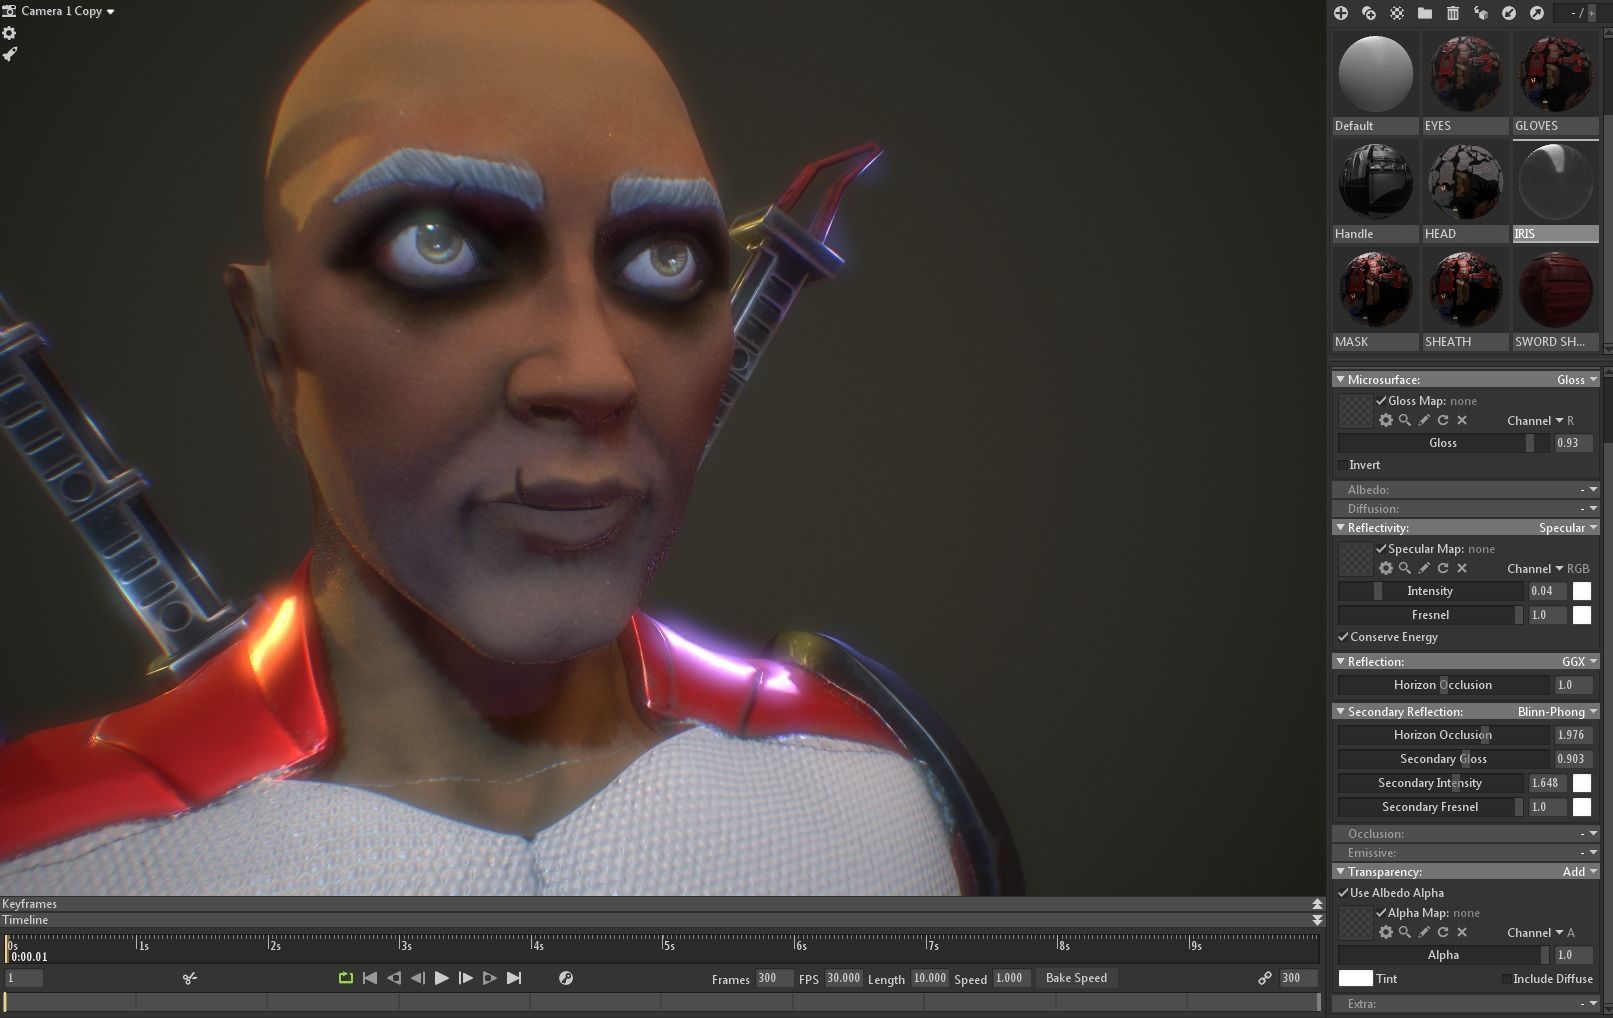The width and height of the screenshot is (1613, 1018).
Task: Click the Gloss Map pencil edit icon
Action: tap(1424, 420)
